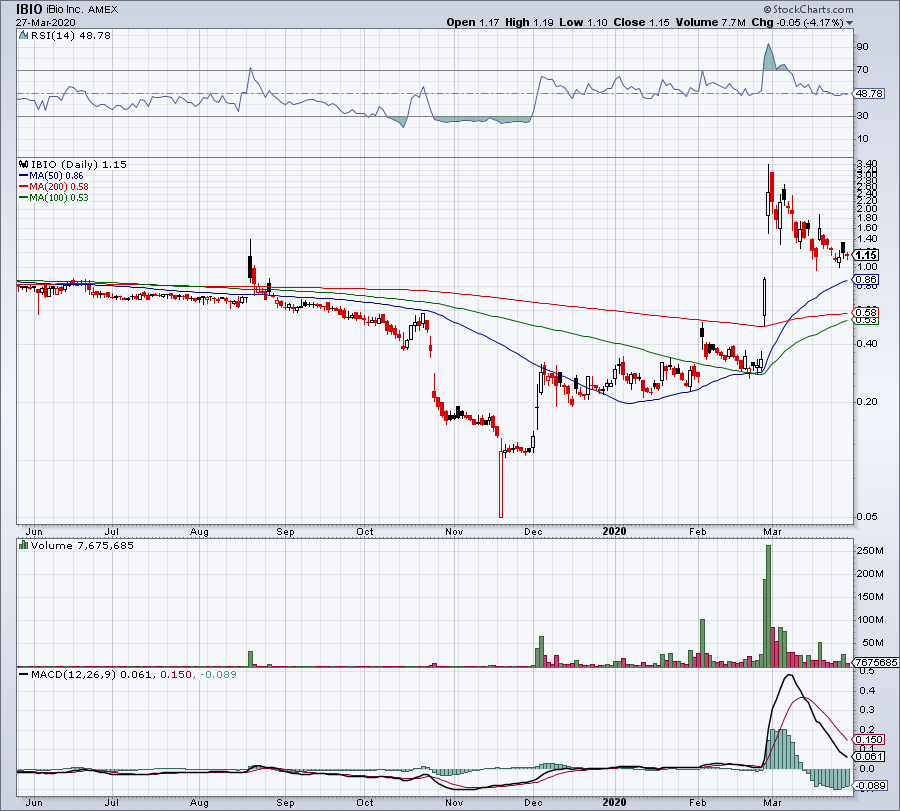
Task: Click the IBIO ticker symbol title
Action: (27, 9)
